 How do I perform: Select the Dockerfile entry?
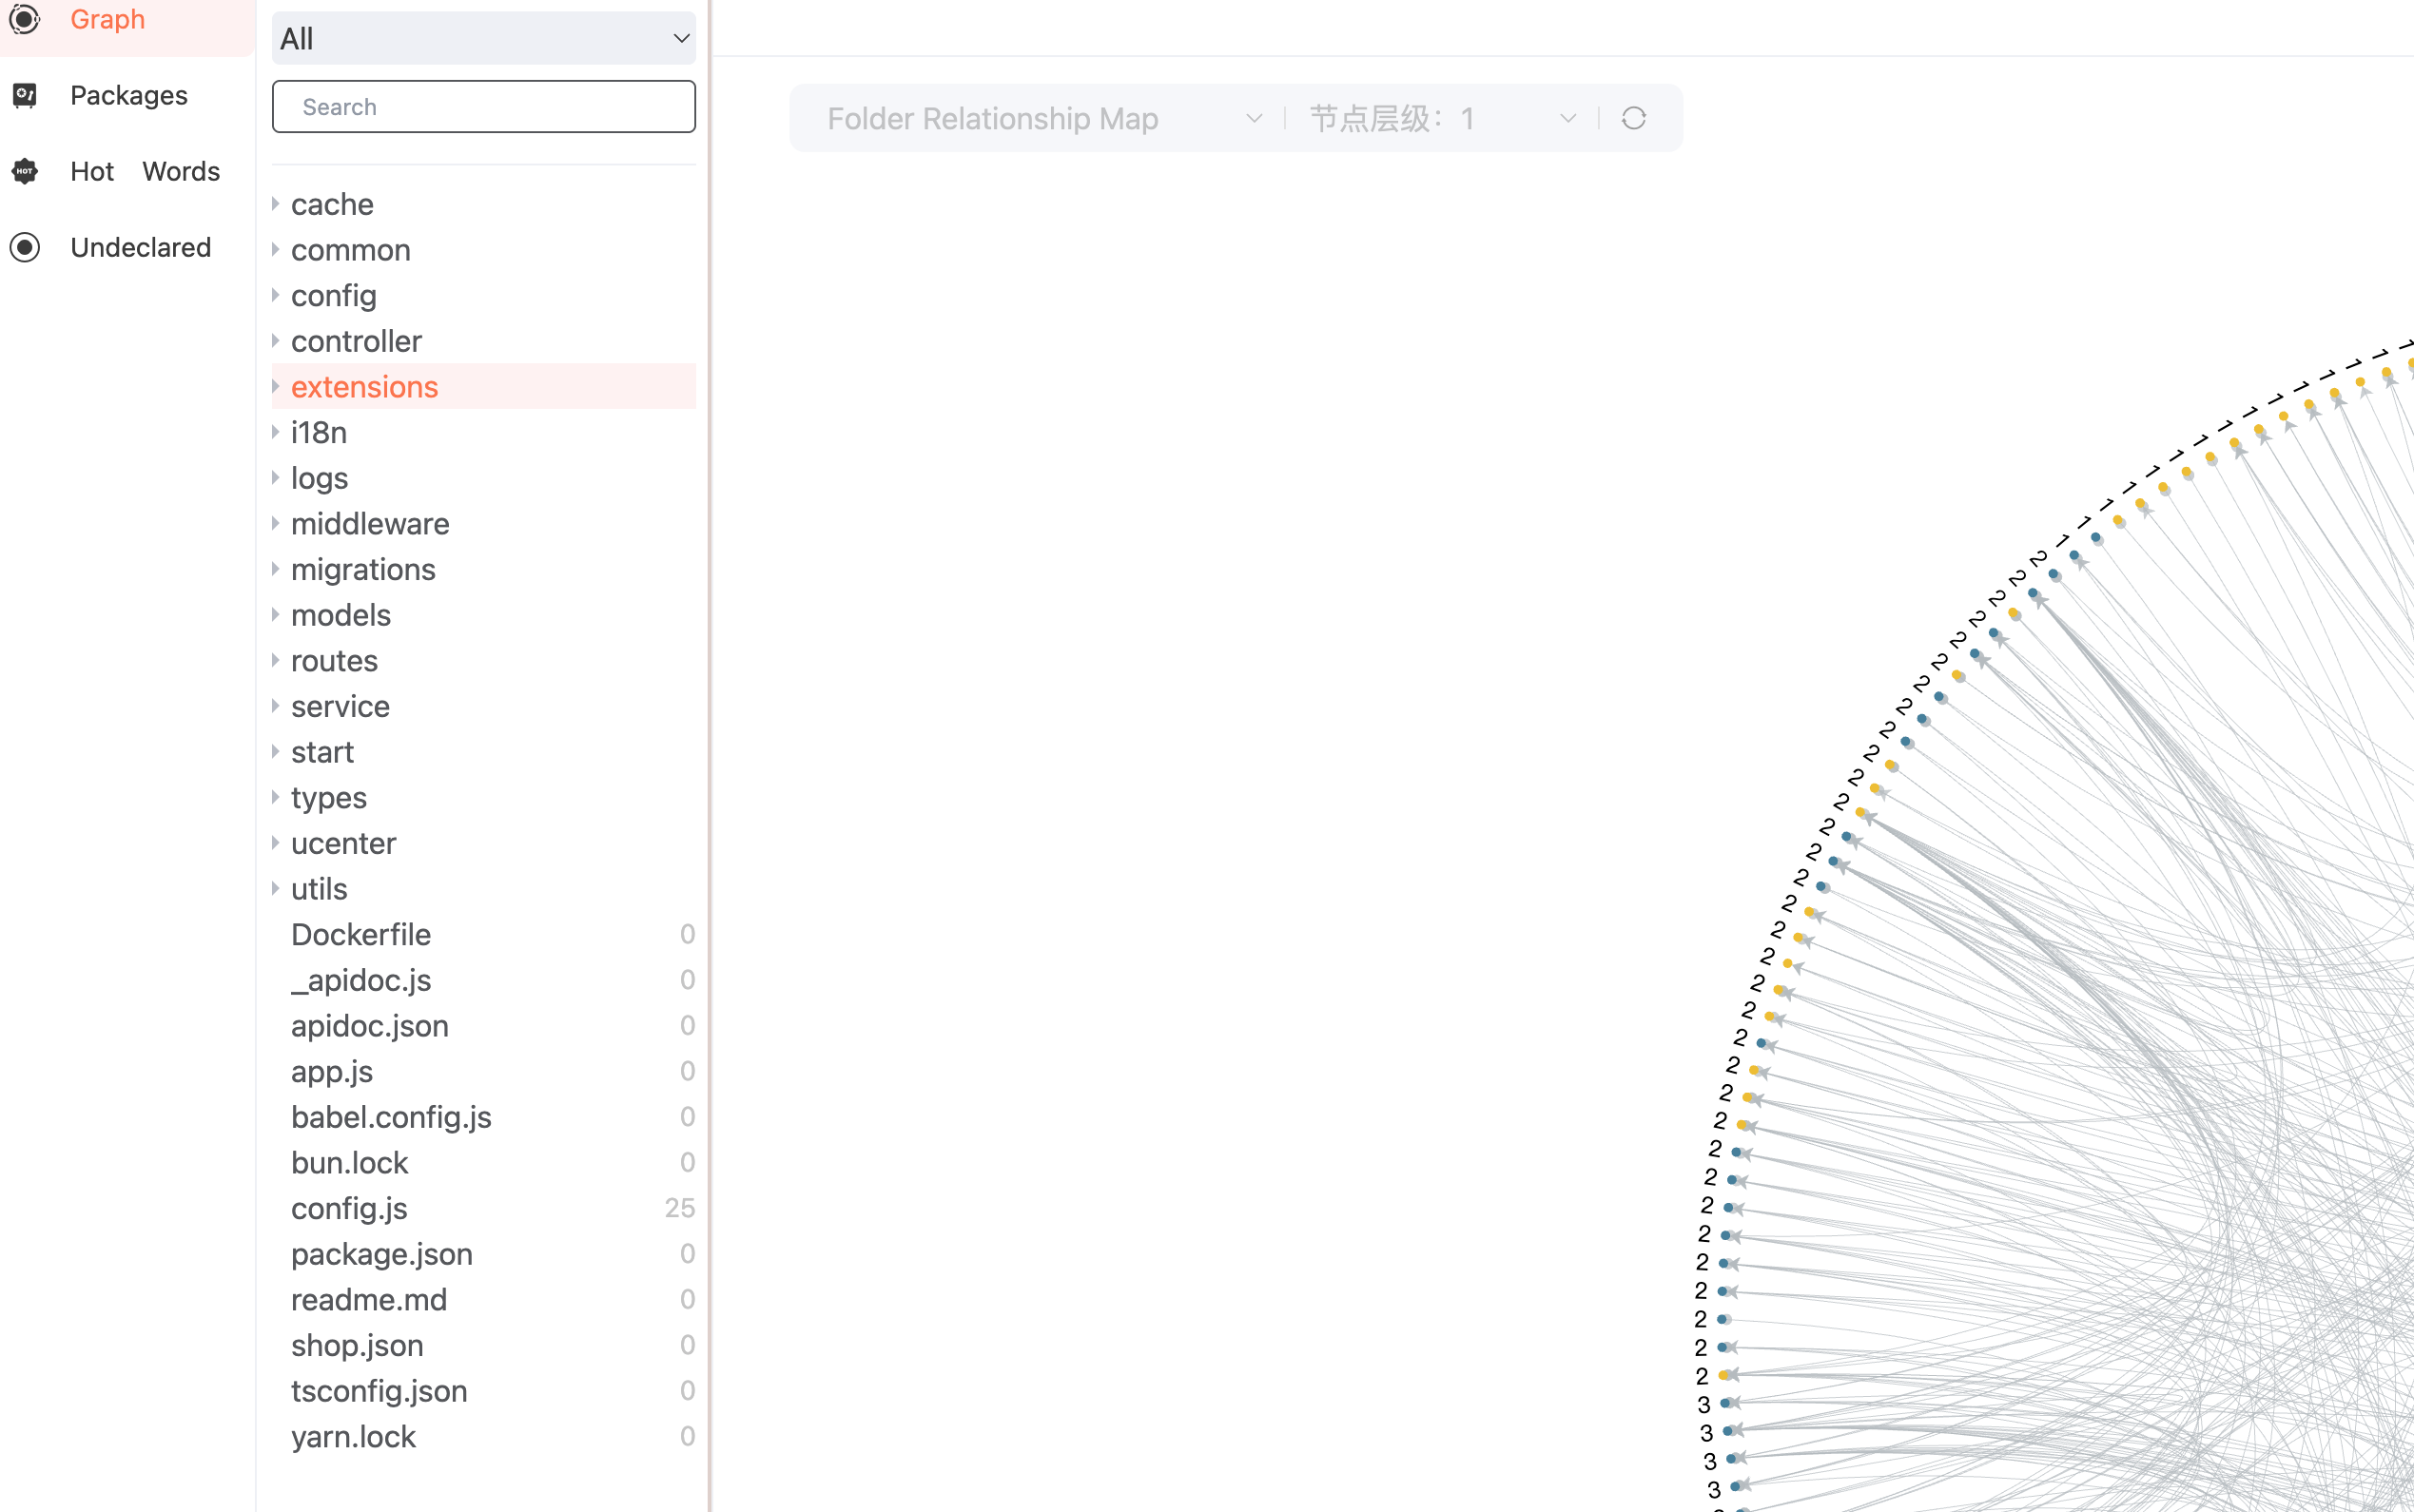[x=361, y=934]
